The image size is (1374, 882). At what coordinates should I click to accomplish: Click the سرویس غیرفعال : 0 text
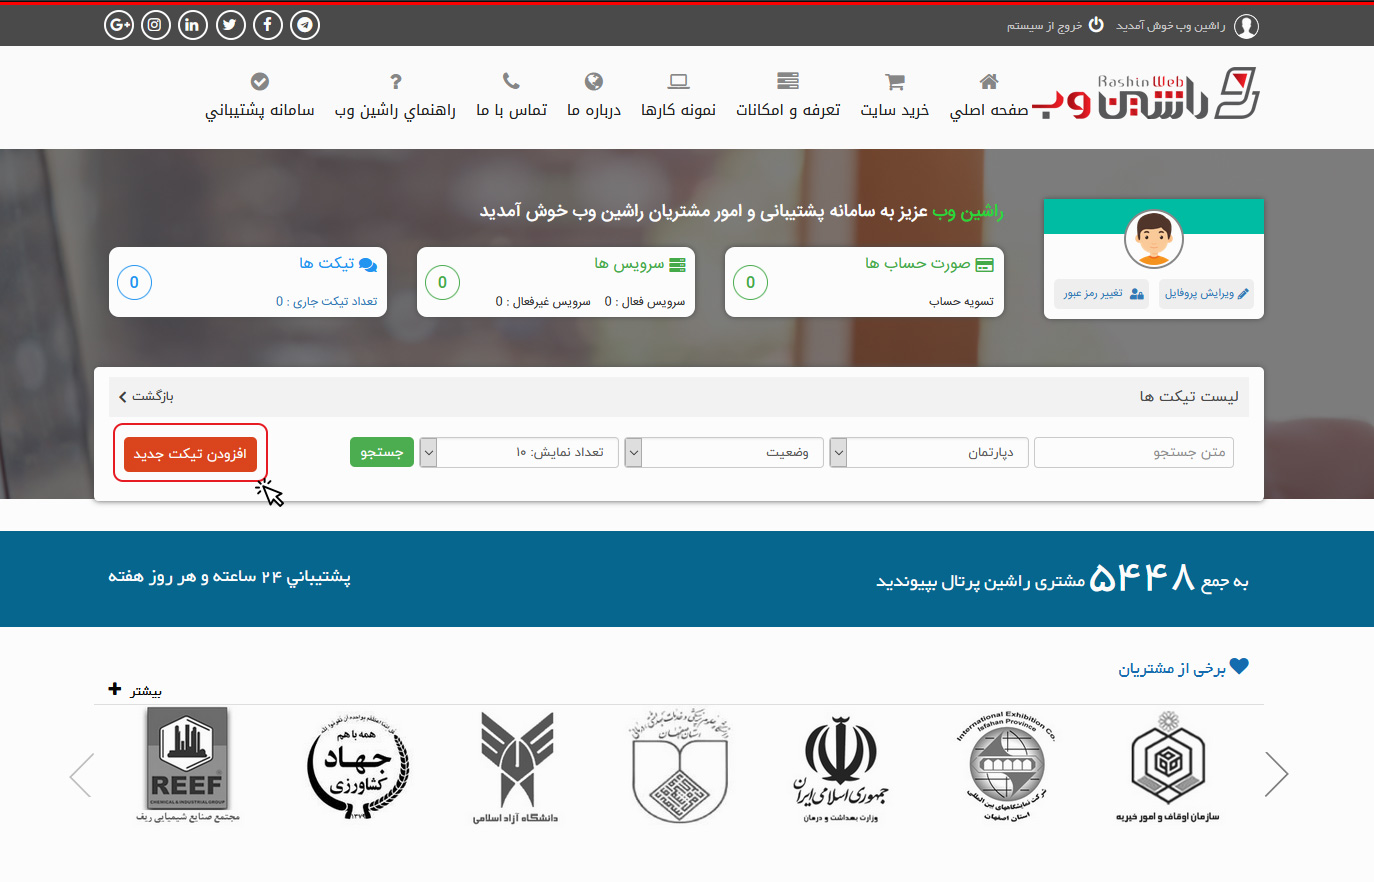(543, 301)
